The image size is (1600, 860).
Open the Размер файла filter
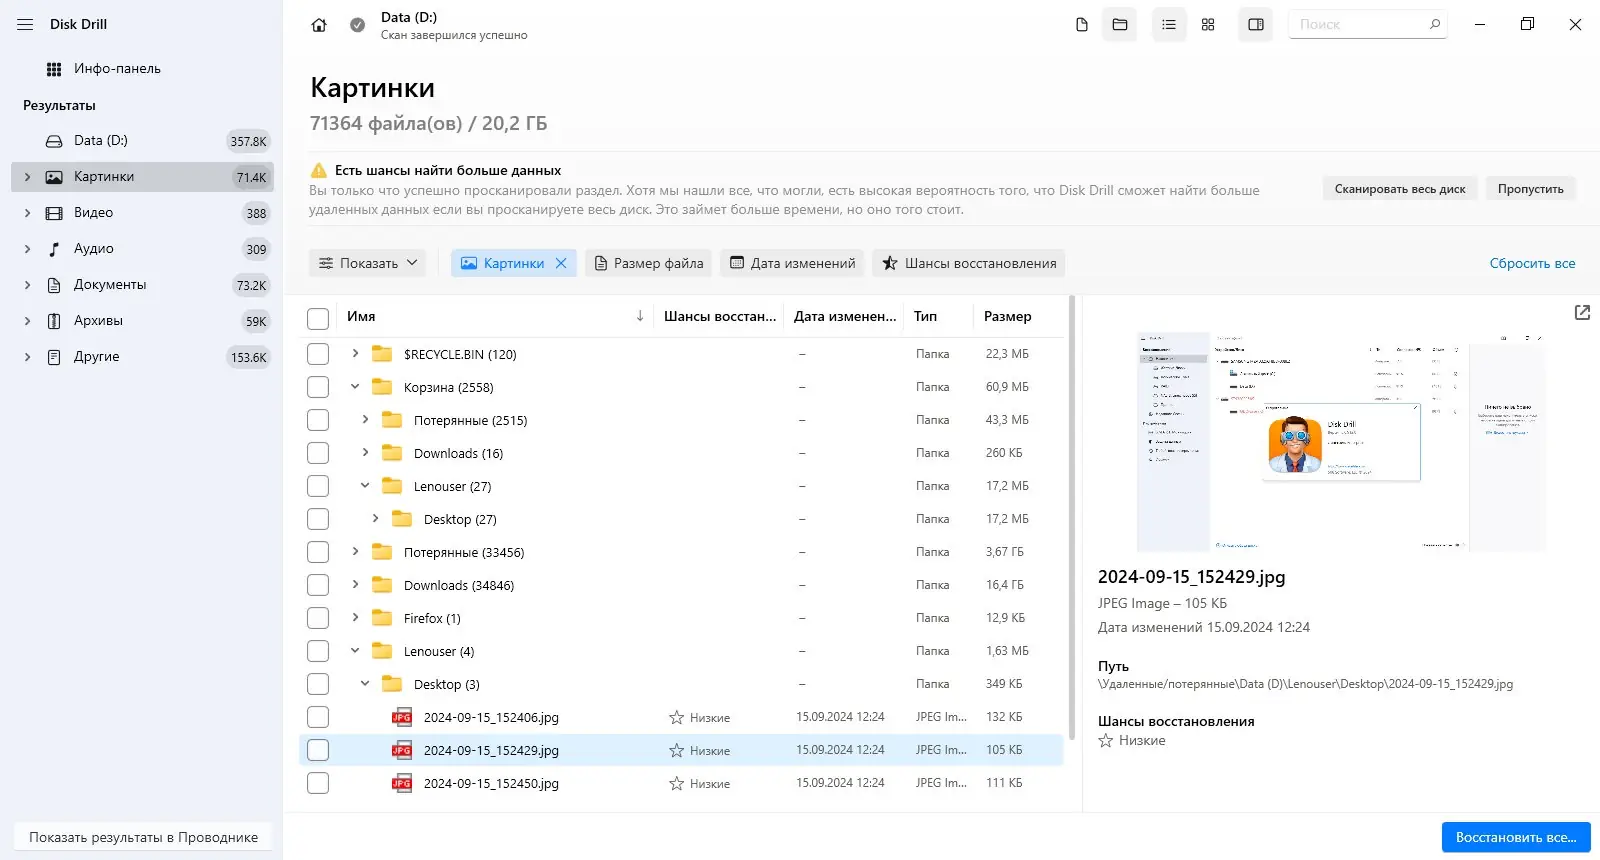point(648,263)
